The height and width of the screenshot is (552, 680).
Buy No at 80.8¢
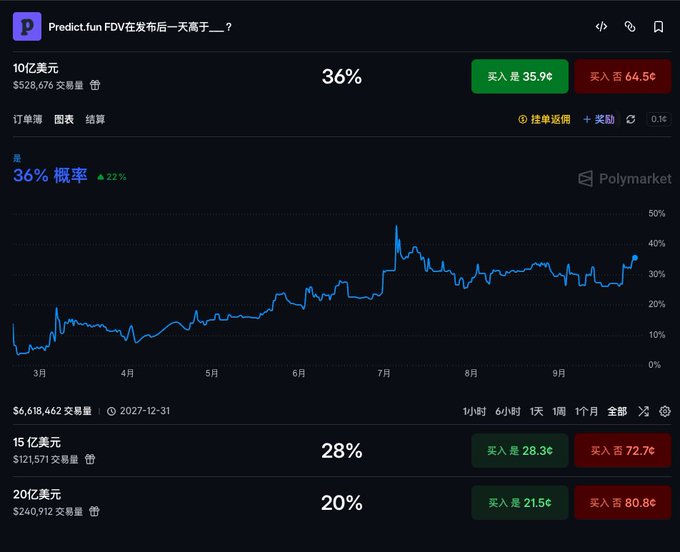pyautogui.click(x=623, y=503)
